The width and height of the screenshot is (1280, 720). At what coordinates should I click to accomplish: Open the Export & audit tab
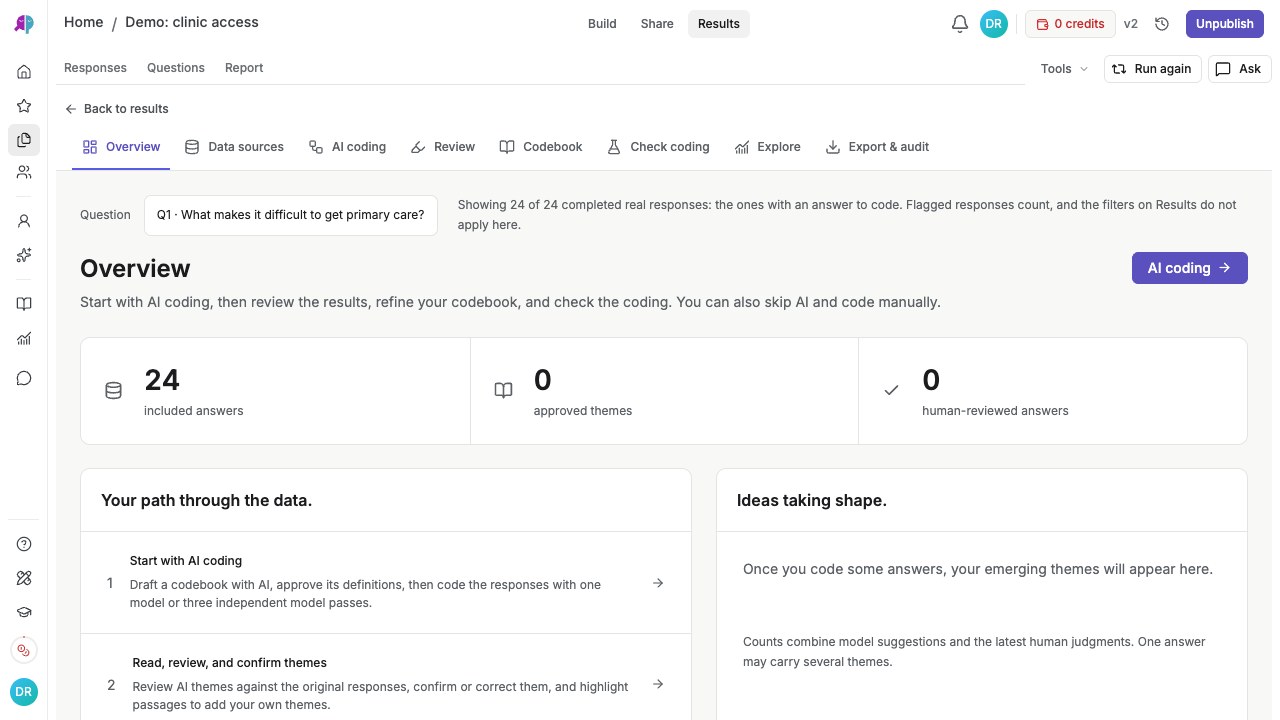click(x=877, y=147)
